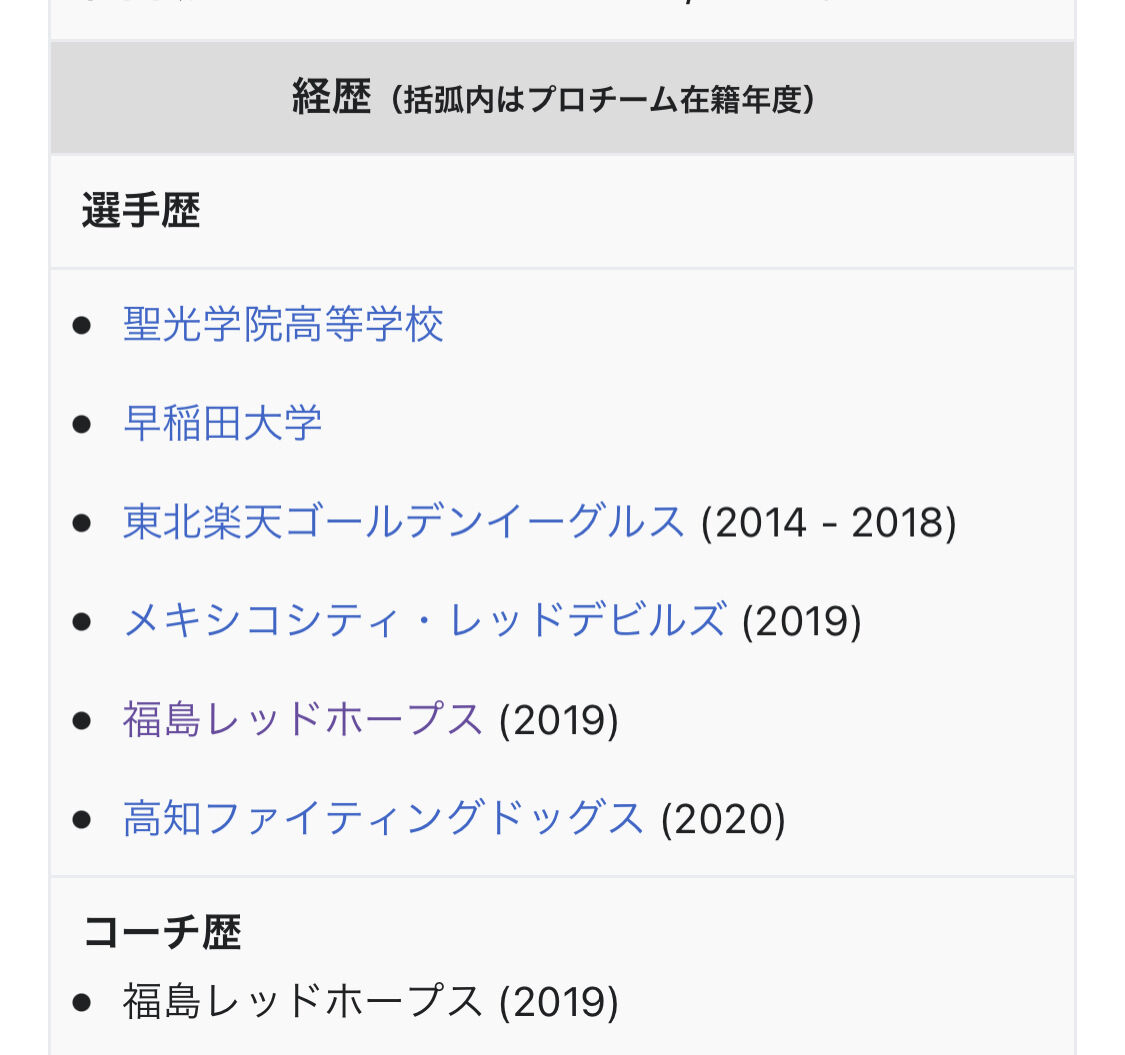Click the (2020) year text
The width and height of the screenshot is (1125, 1055).
point(723,819)
